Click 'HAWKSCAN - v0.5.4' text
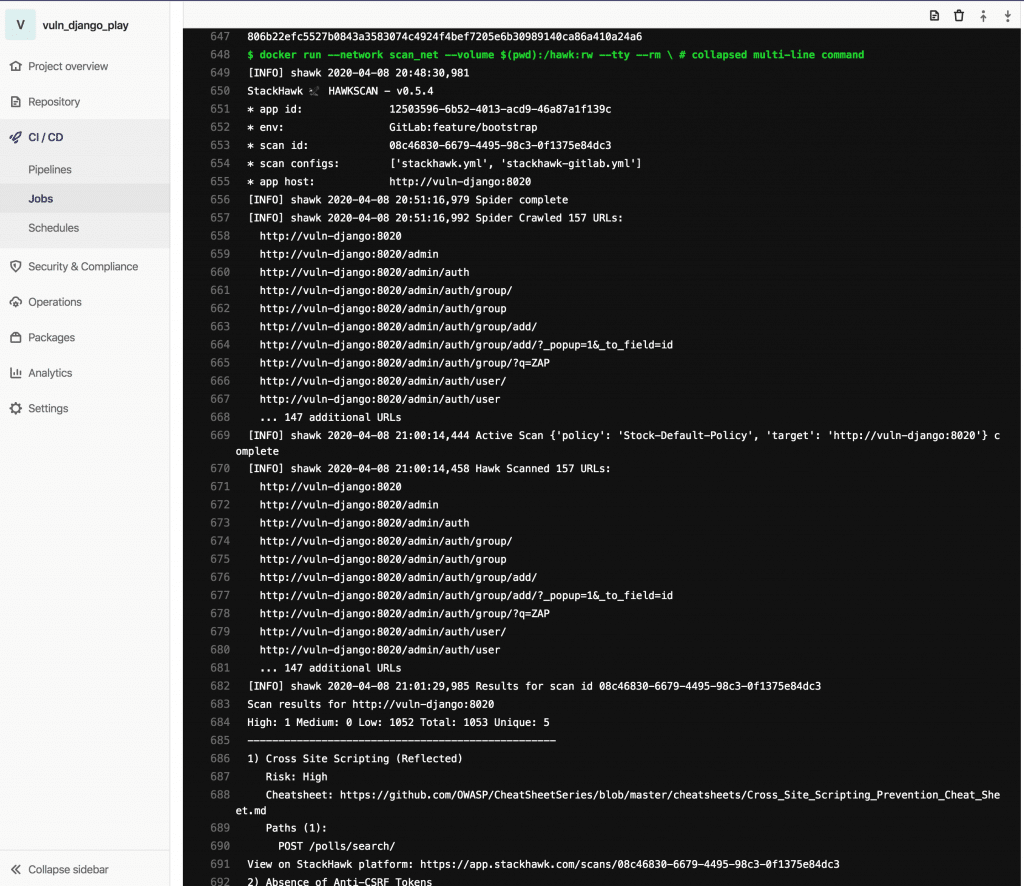The width and height of the screenshot is (1024, 886). [x=381, y=91]
